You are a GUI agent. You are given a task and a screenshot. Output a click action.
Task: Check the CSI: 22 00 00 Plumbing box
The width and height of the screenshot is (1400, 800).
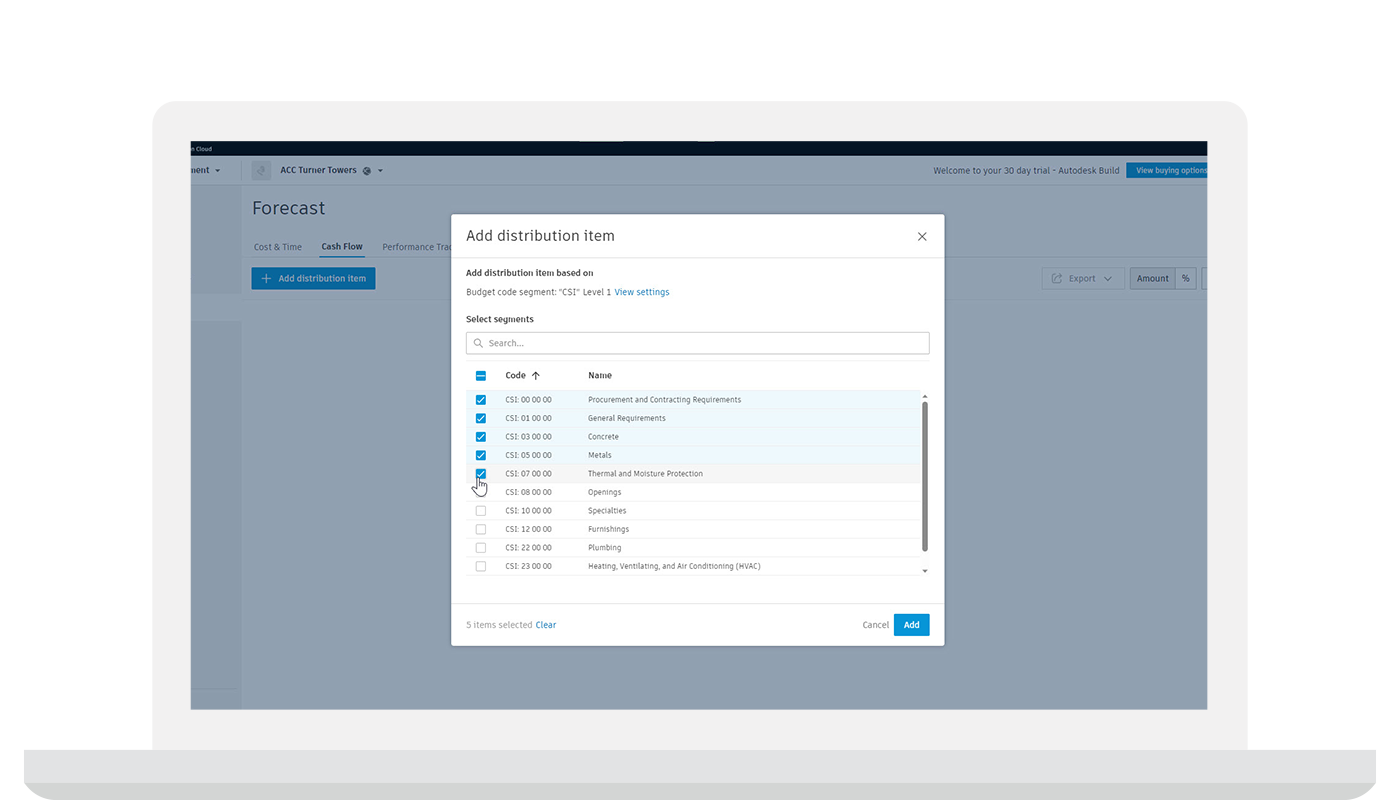coord(481,548)
